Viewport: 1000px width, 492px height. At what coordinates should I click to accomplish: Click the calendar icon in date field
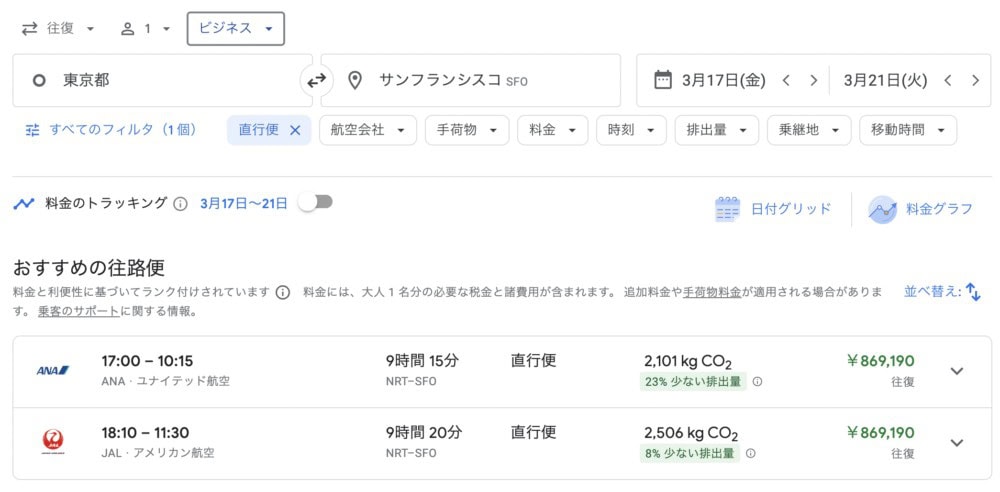[x=663, y=80]
